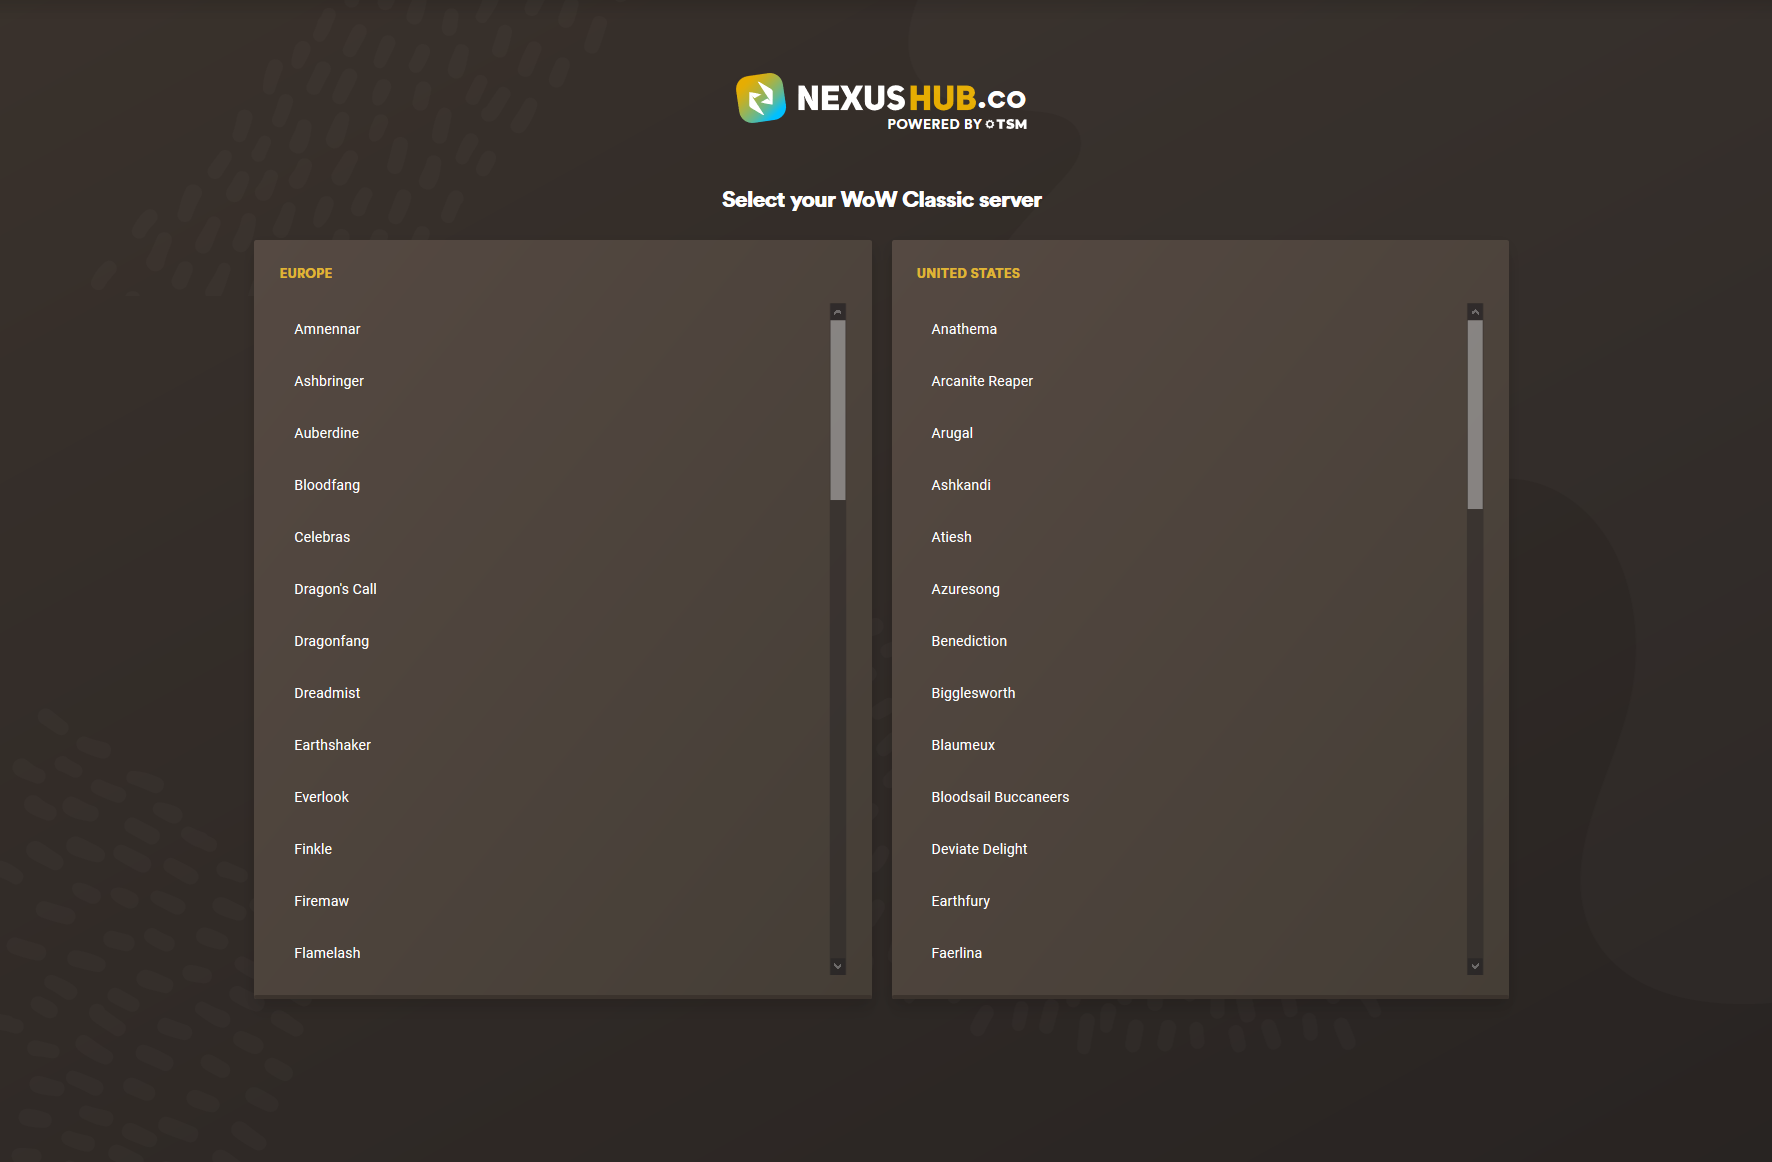The image size is (1772, 1162).
Task: Click the NexusHub logo icon
Action: point(761,98)
